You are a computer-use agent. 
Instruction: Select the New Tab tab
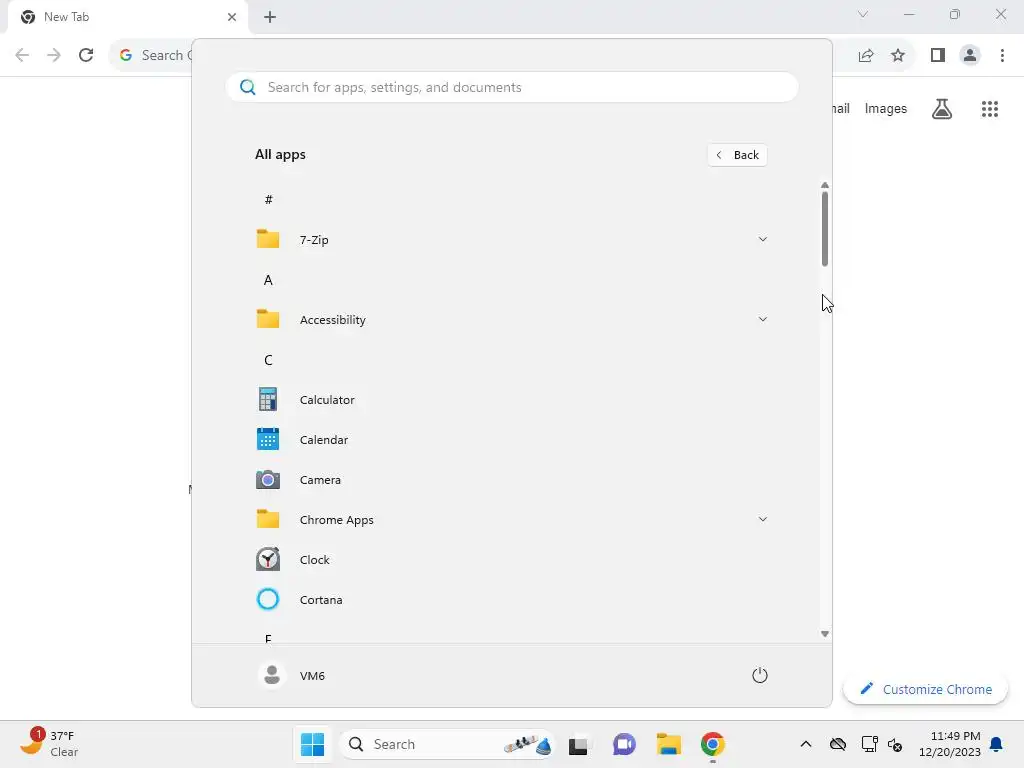tap(127, 18)
